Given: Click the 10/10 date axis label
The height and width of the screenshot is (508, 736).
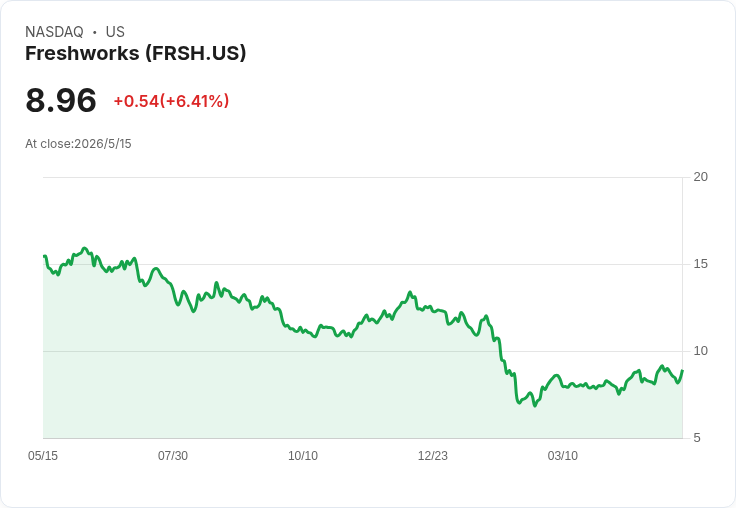Looking at the screenshot, I should tap(303, 455).
